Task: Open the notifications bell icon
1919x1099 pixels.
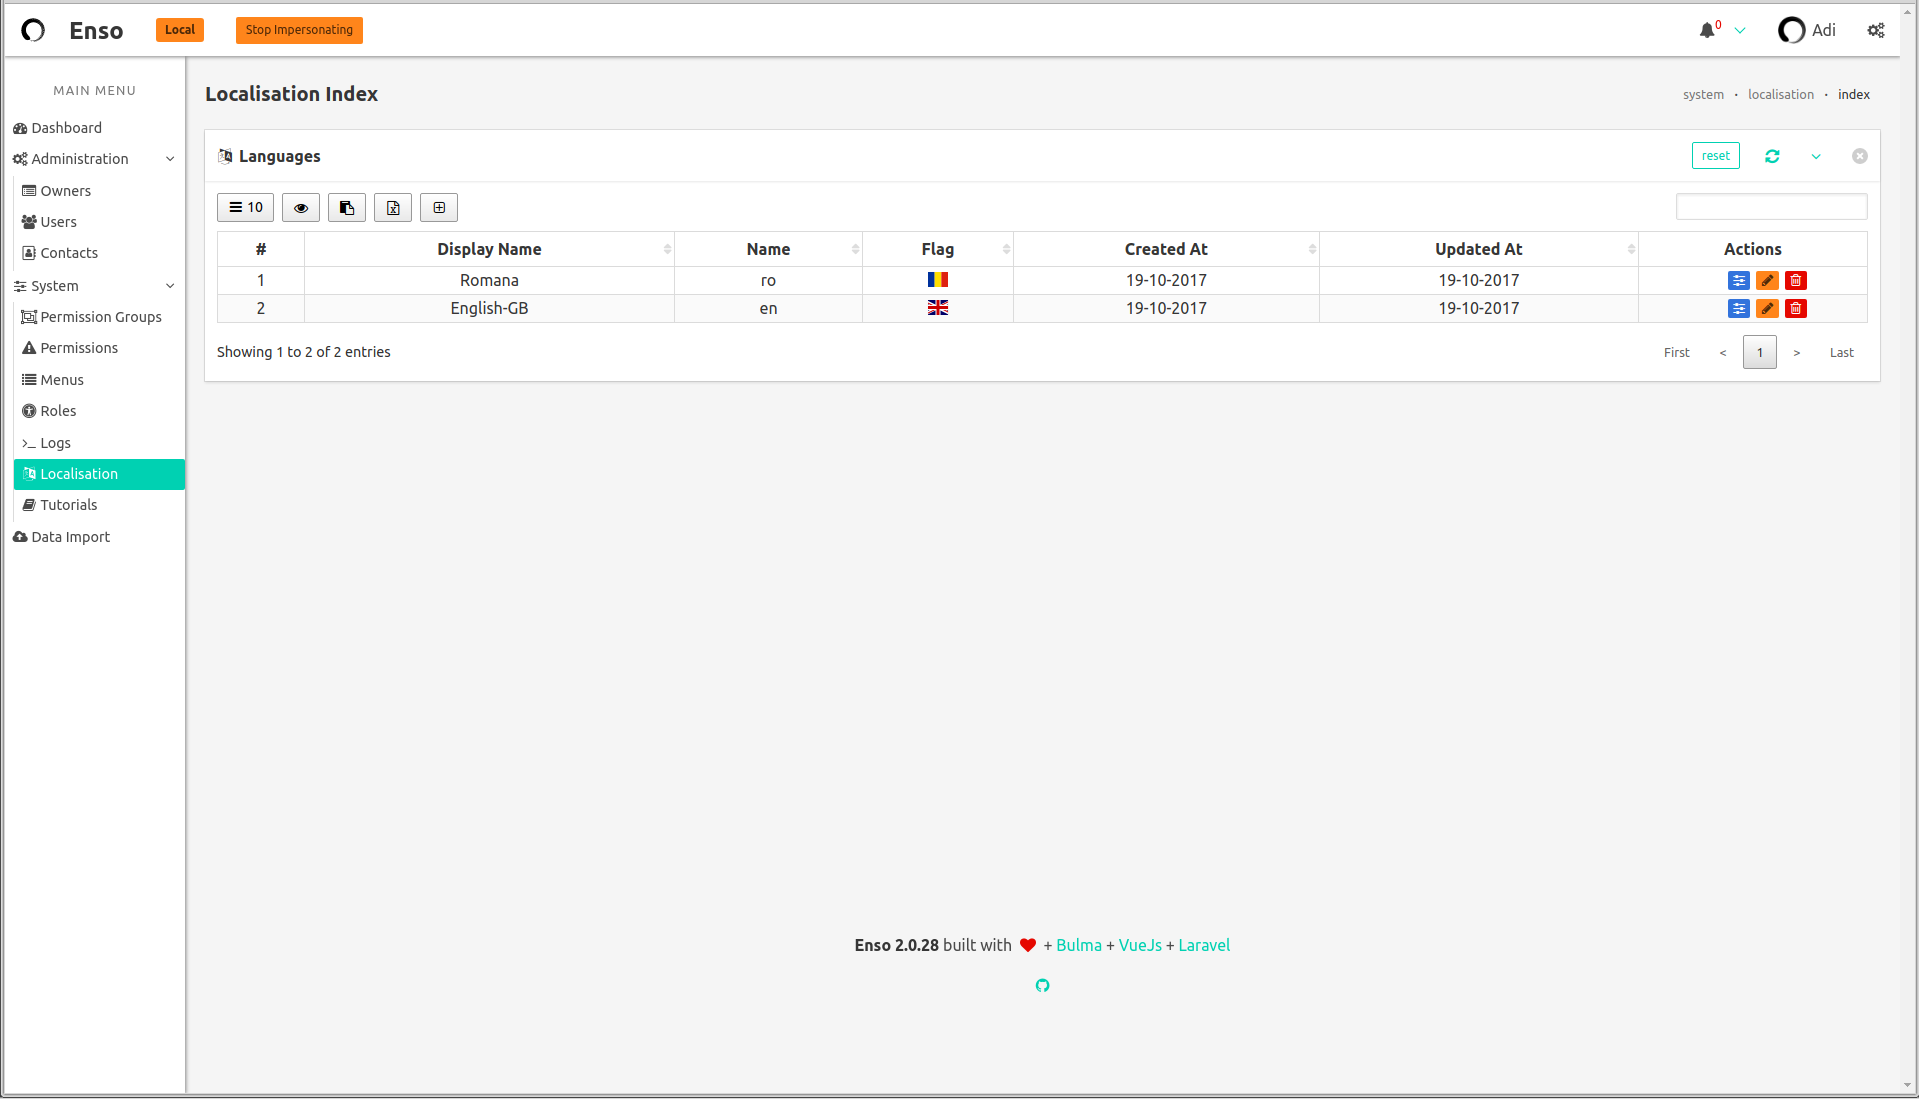Action: point(1705,30)
